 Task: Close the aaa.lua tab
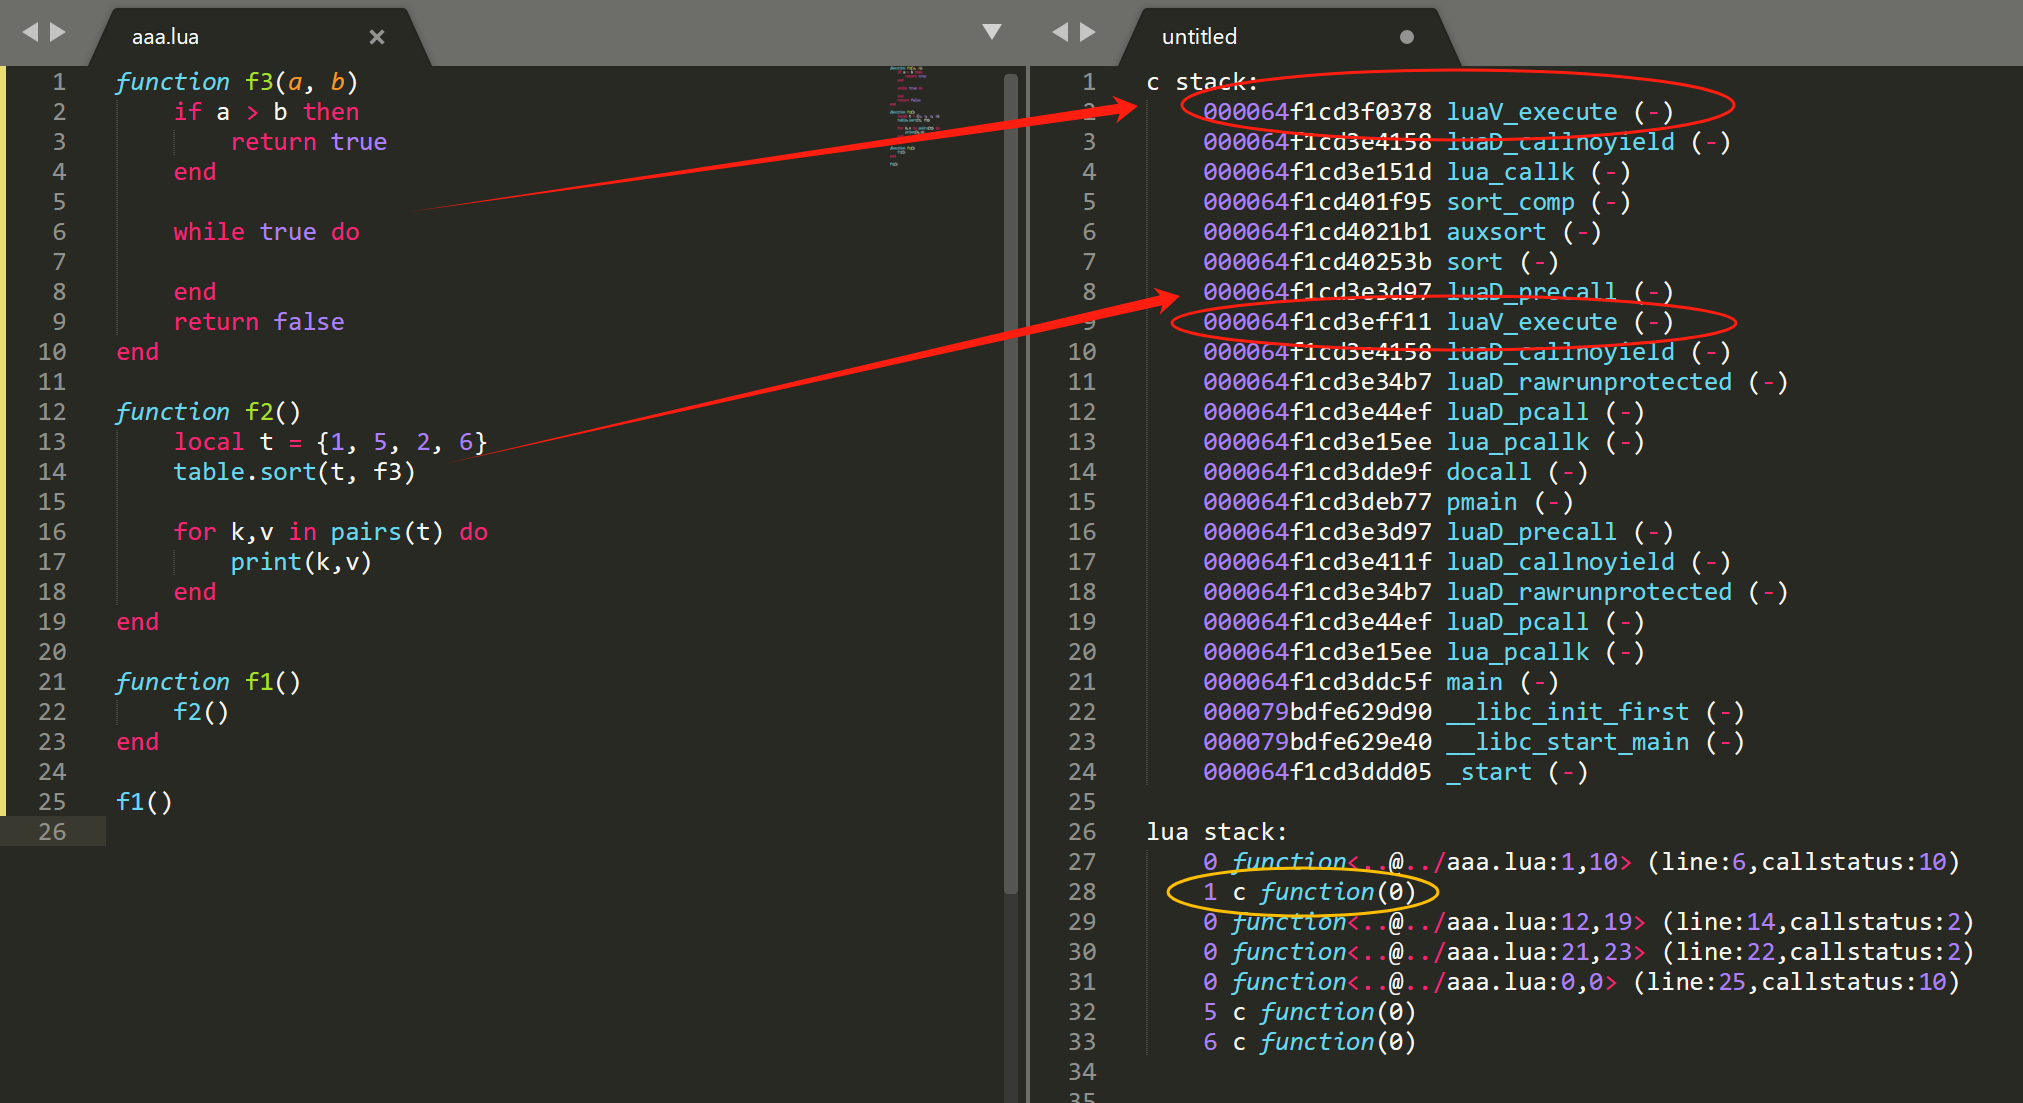pos(376,37)
